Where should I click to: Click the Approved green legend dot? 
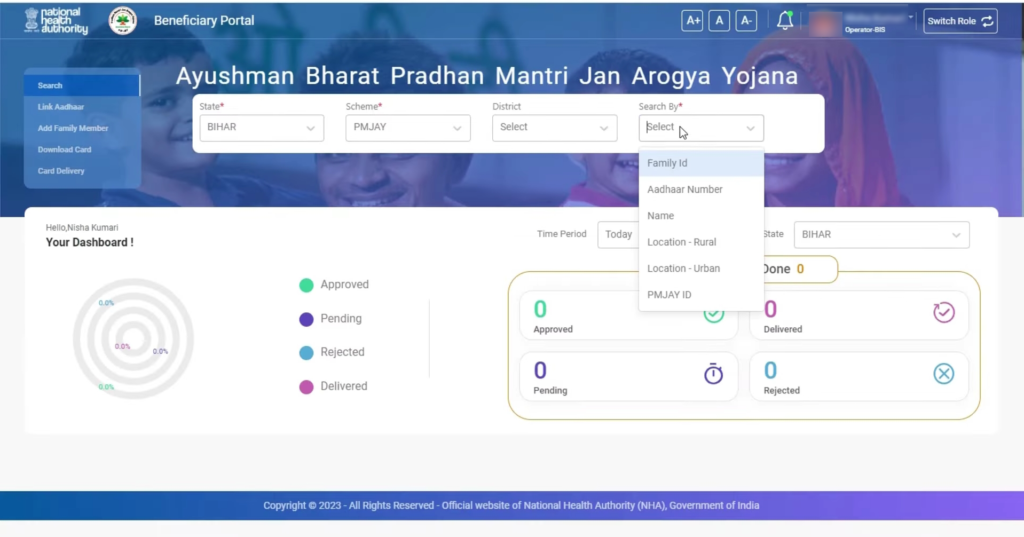pyautogui.click(x=306, y=285)
